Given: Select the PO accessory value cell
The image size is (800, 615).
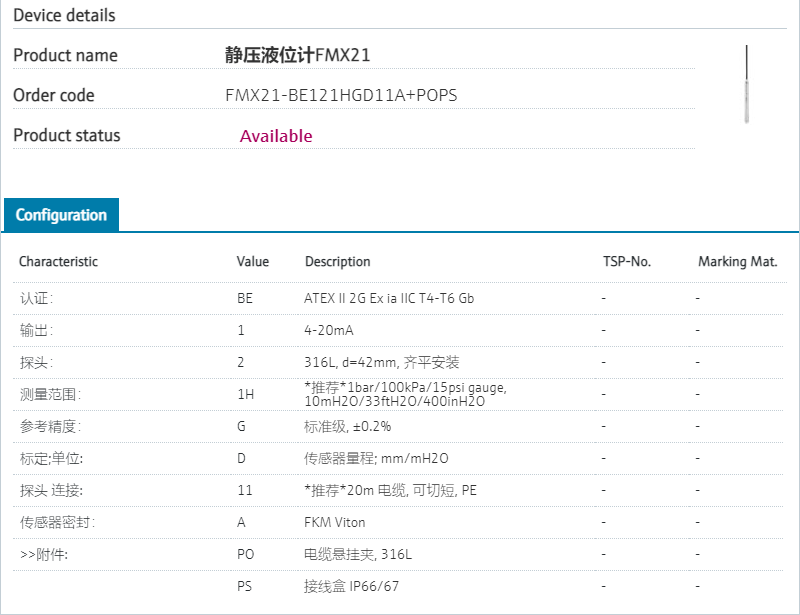Looking at the screenshot, I should [x=246, y=554].
